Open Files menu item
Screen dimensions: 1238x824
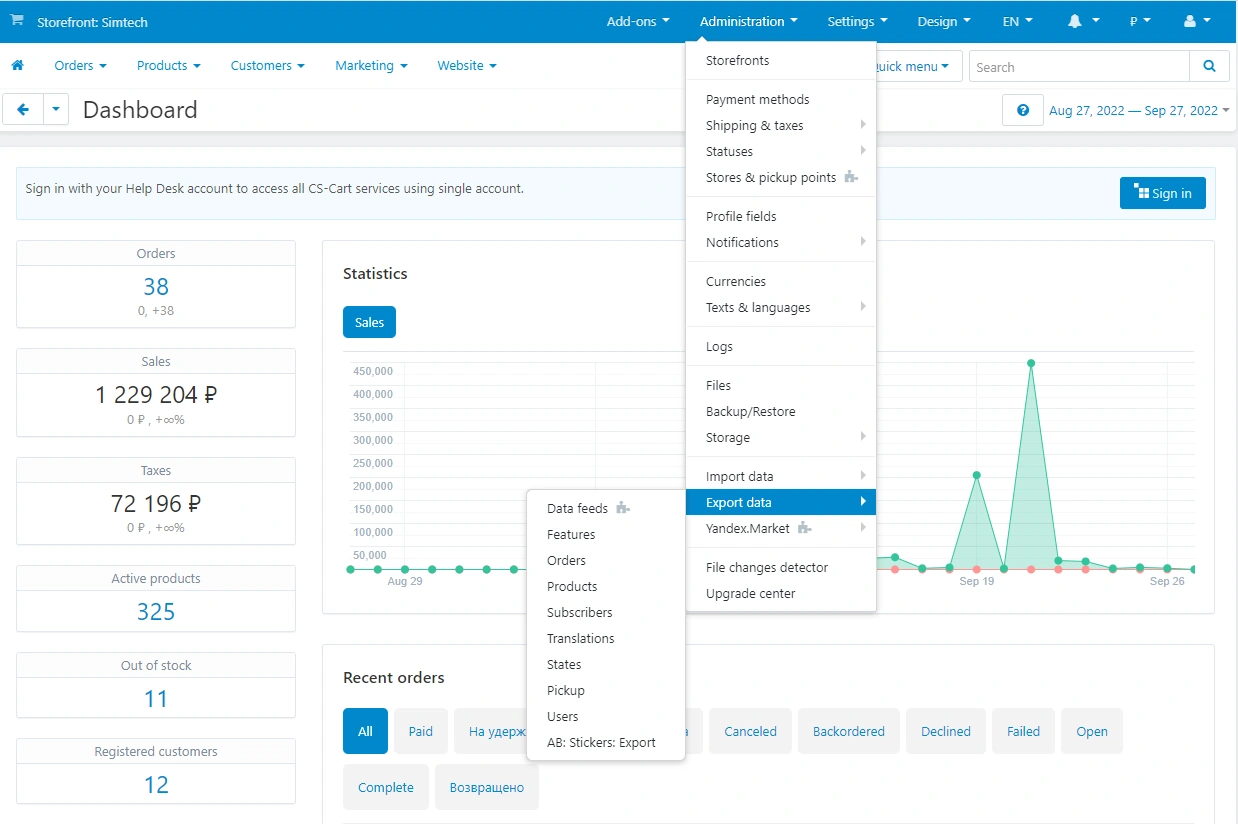781,385
